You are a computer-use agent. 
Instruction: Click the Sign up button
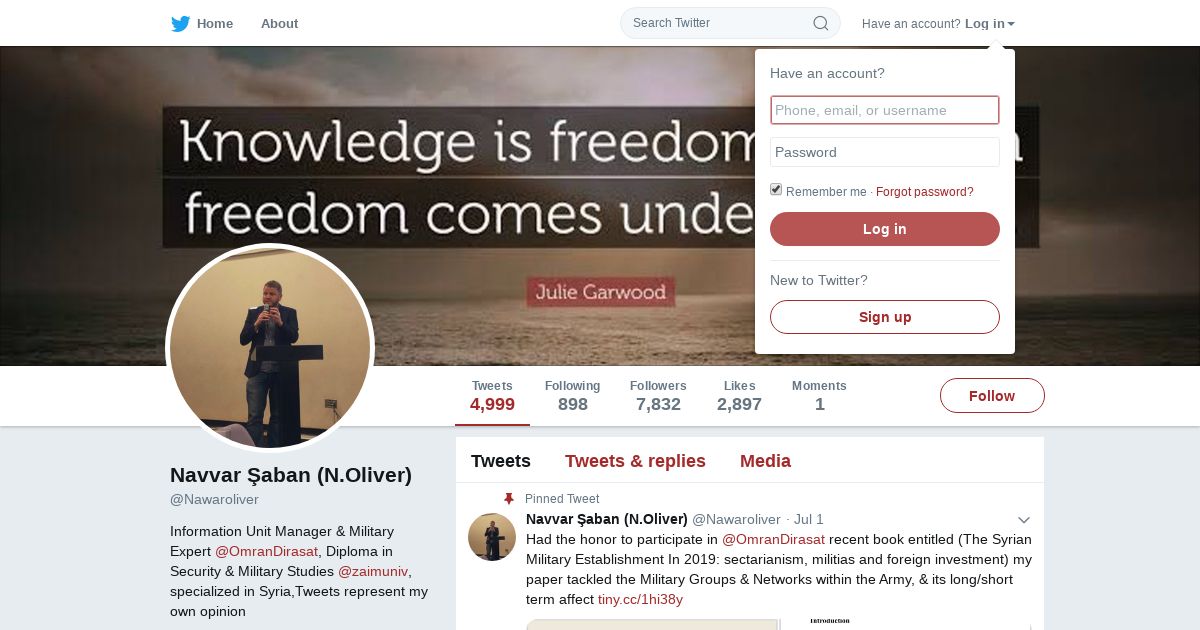coord(885,317)
